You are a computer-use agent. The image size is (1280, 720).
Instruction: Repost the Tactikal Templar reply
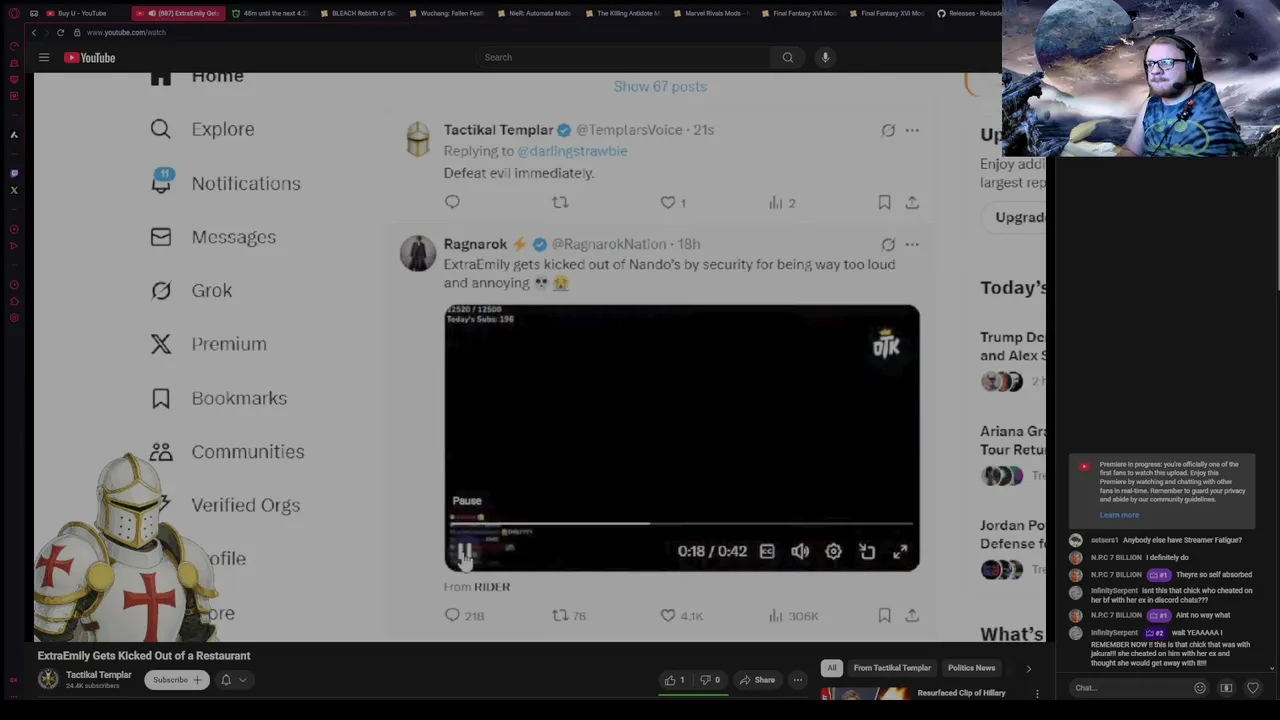click(560, 202)
